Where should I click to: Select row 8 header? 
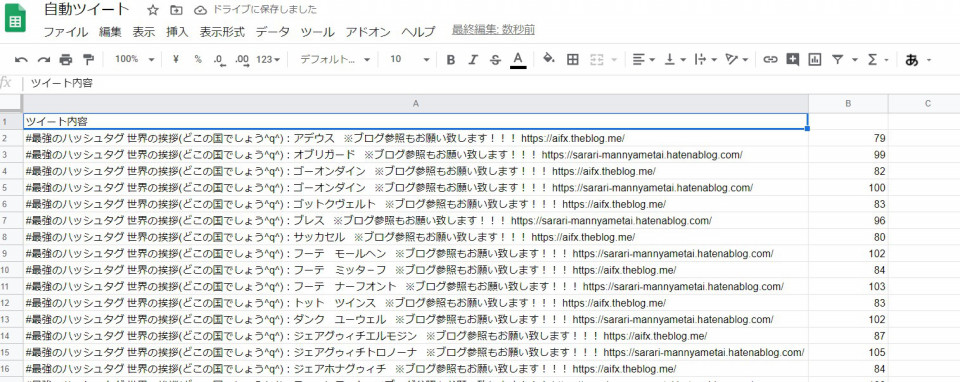point(11,237)
